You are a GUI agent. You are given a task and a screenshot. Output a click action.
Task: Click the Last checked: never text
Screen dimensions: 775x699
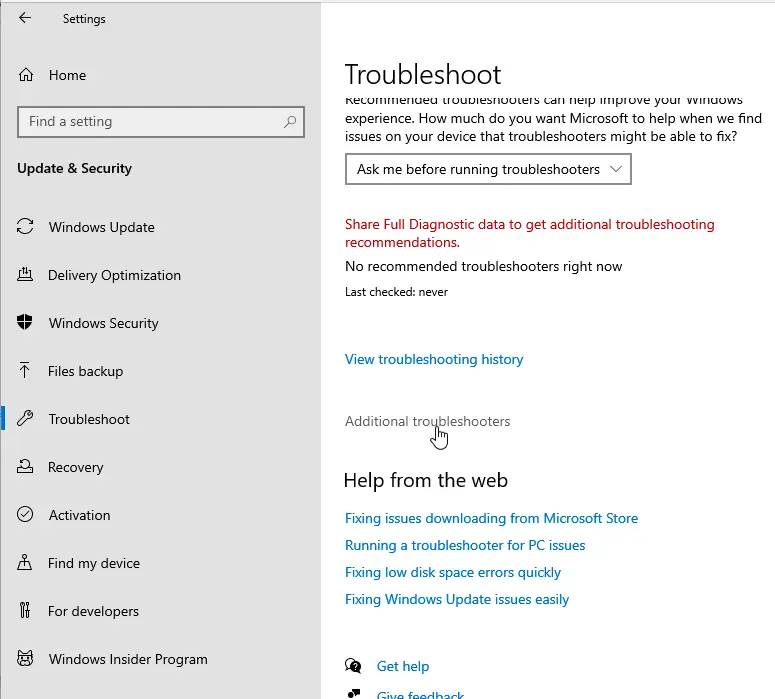click(396, 292)
